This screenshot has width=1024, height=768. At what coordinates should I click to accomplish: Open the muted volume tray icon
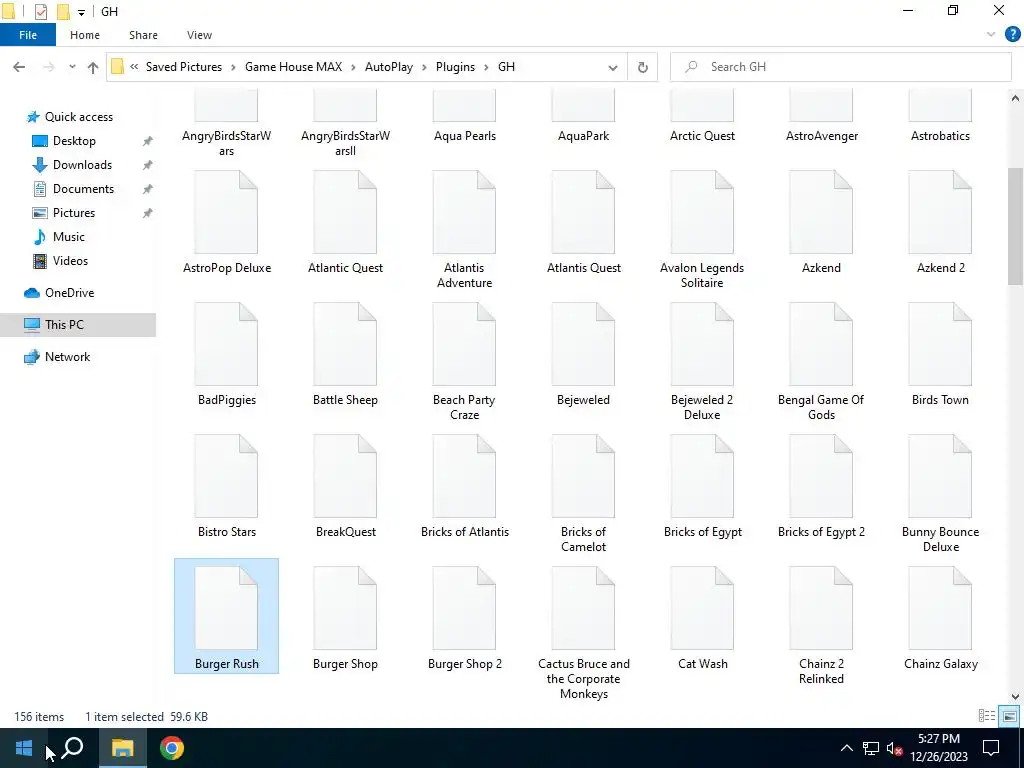[894, 748]
